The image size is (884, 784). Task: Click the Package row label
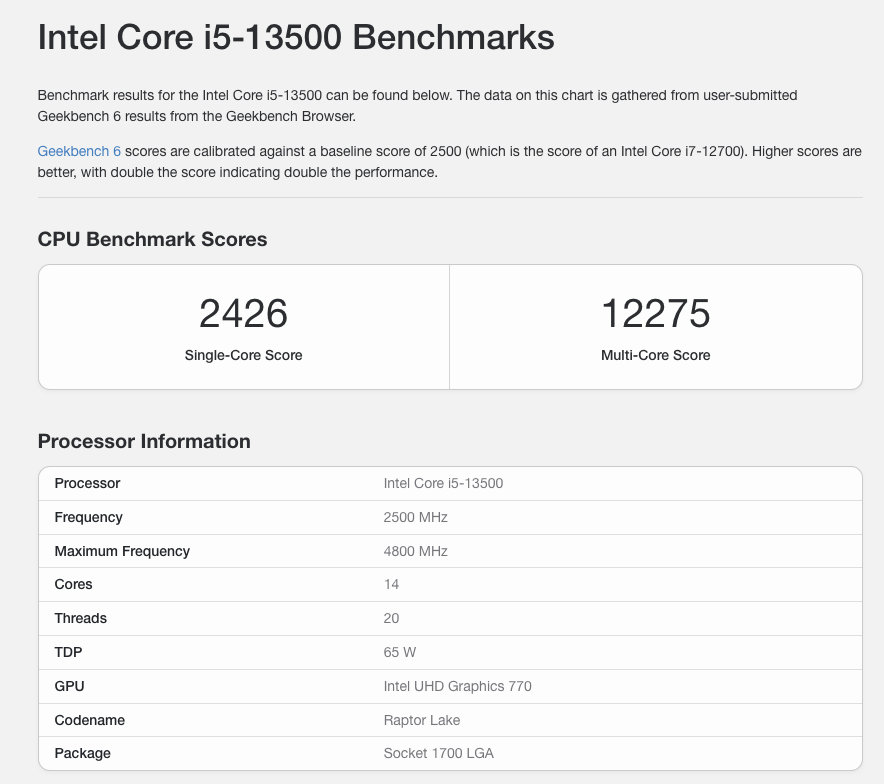pos(82,754)
